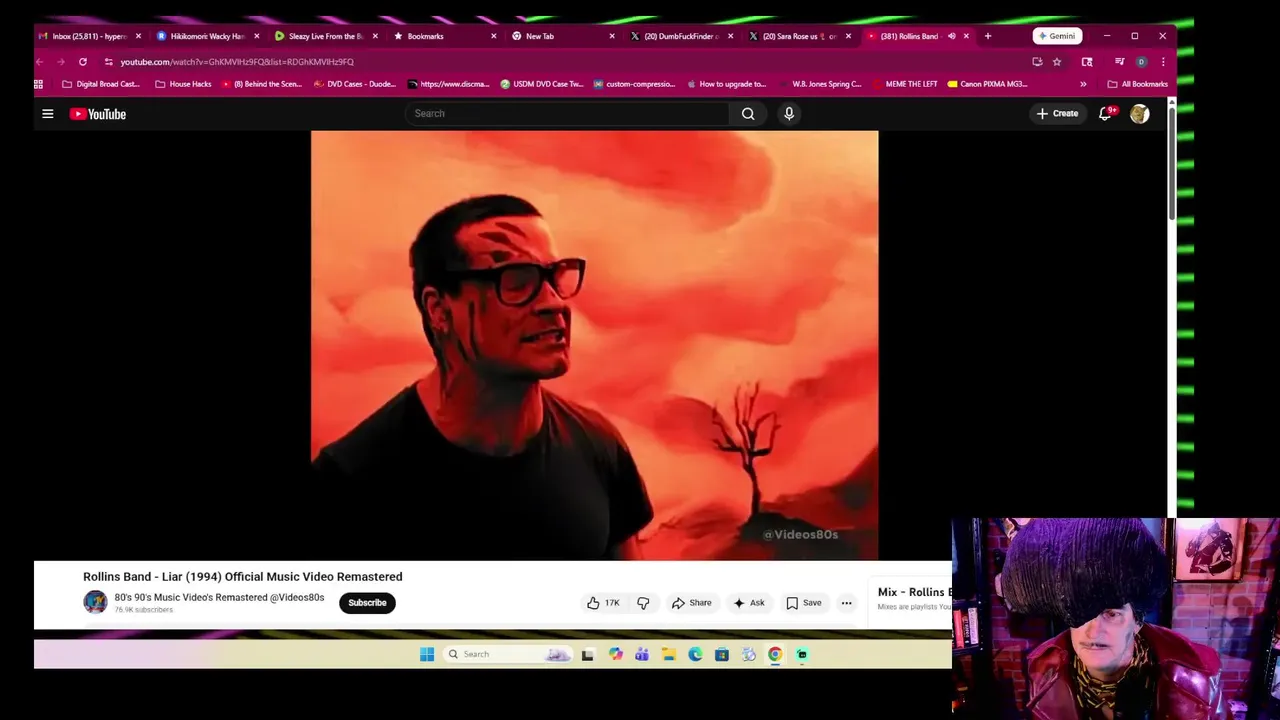Open the 80's 90's Music Video's Remastered channel
The width and height of the screenshot is (1280, 720).
pos(219,597)
